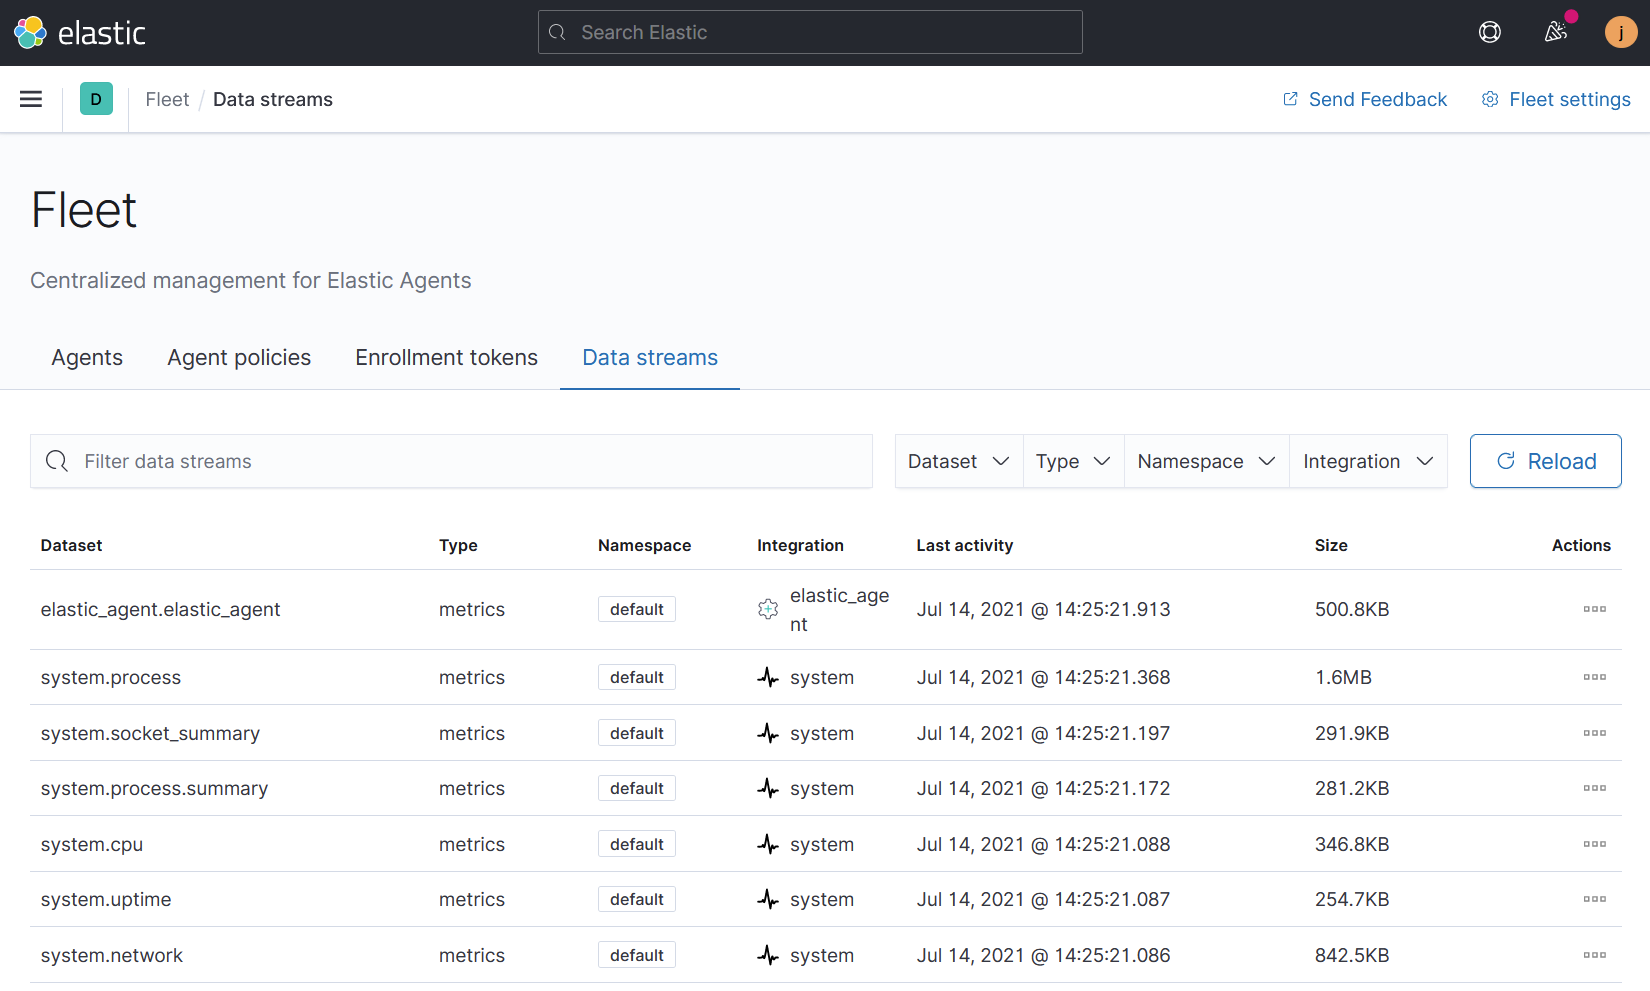Open actions menu for elastic_agent.elastic_agent
Viewport: 1650px width, 991px height.
(x=1595, y=609)
